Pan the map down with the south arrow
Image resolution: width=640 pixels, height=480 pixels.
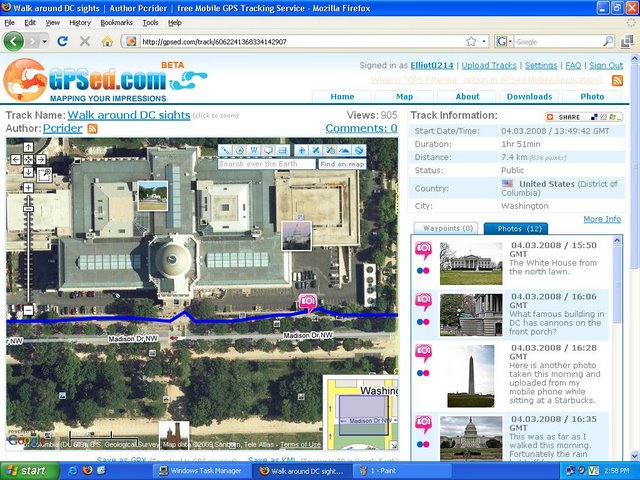[x=28, y=172]
